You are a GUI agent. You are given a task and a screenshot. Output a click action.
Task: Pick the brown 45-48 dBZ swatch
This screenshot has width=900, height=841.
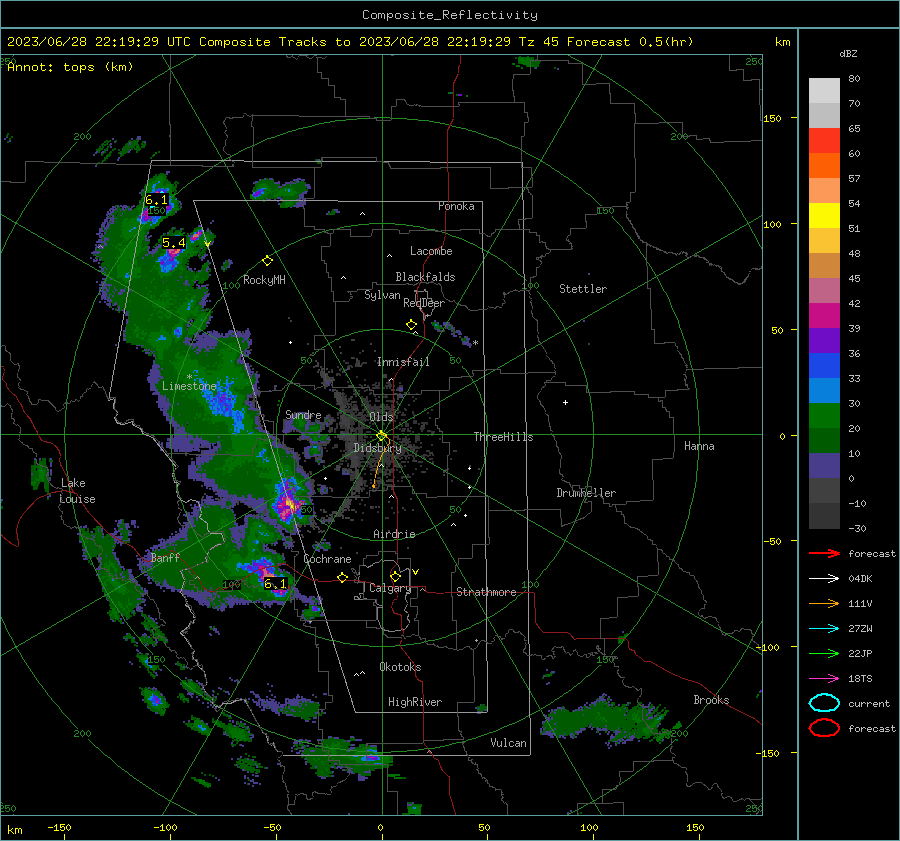coord(824,266)
